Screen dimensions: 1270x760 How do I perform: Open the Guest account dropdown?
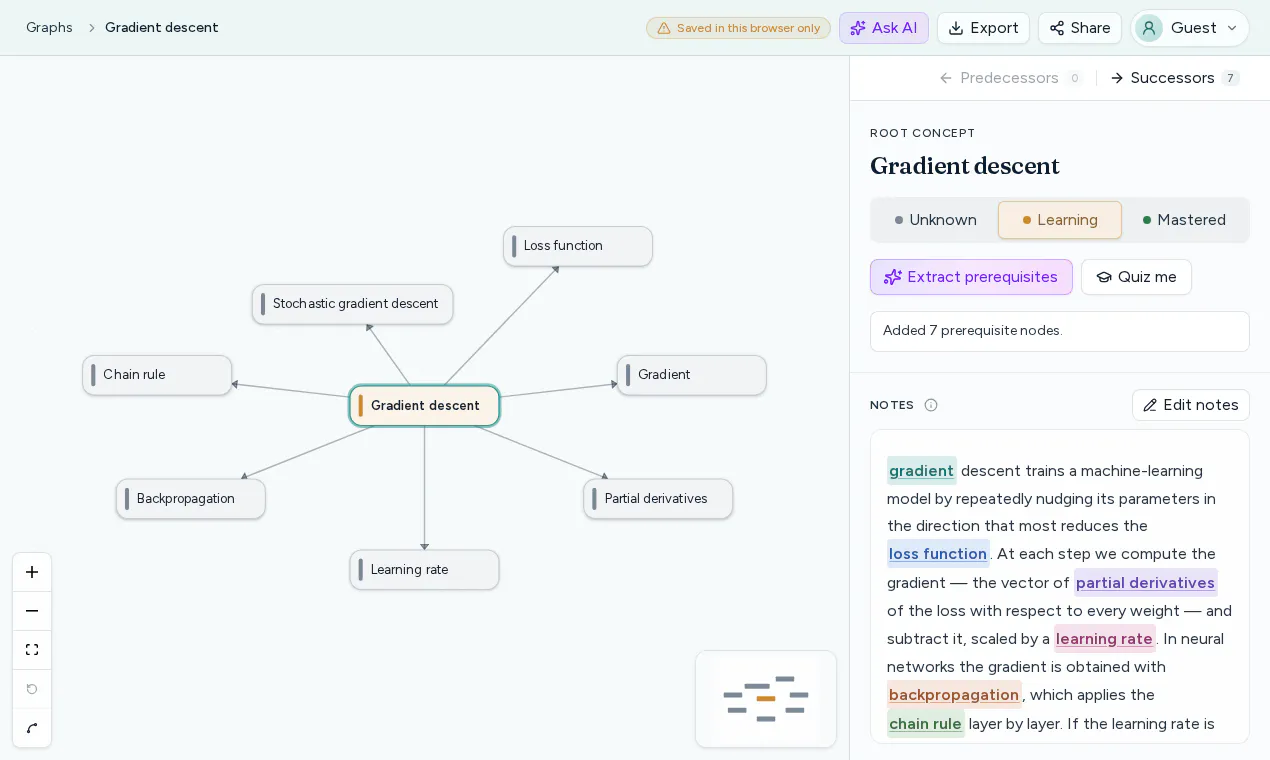coord(1190,28)
